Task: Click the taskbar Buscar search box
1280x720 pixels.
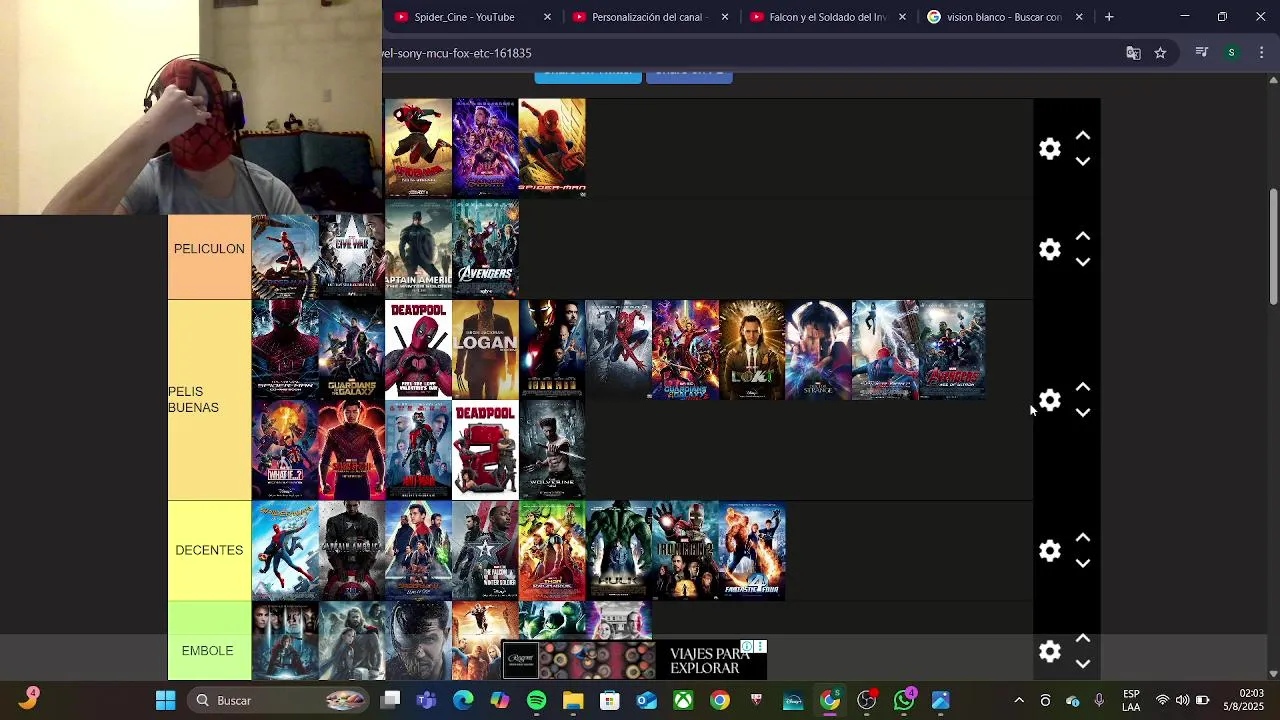Action: click(x=280, y=700)
